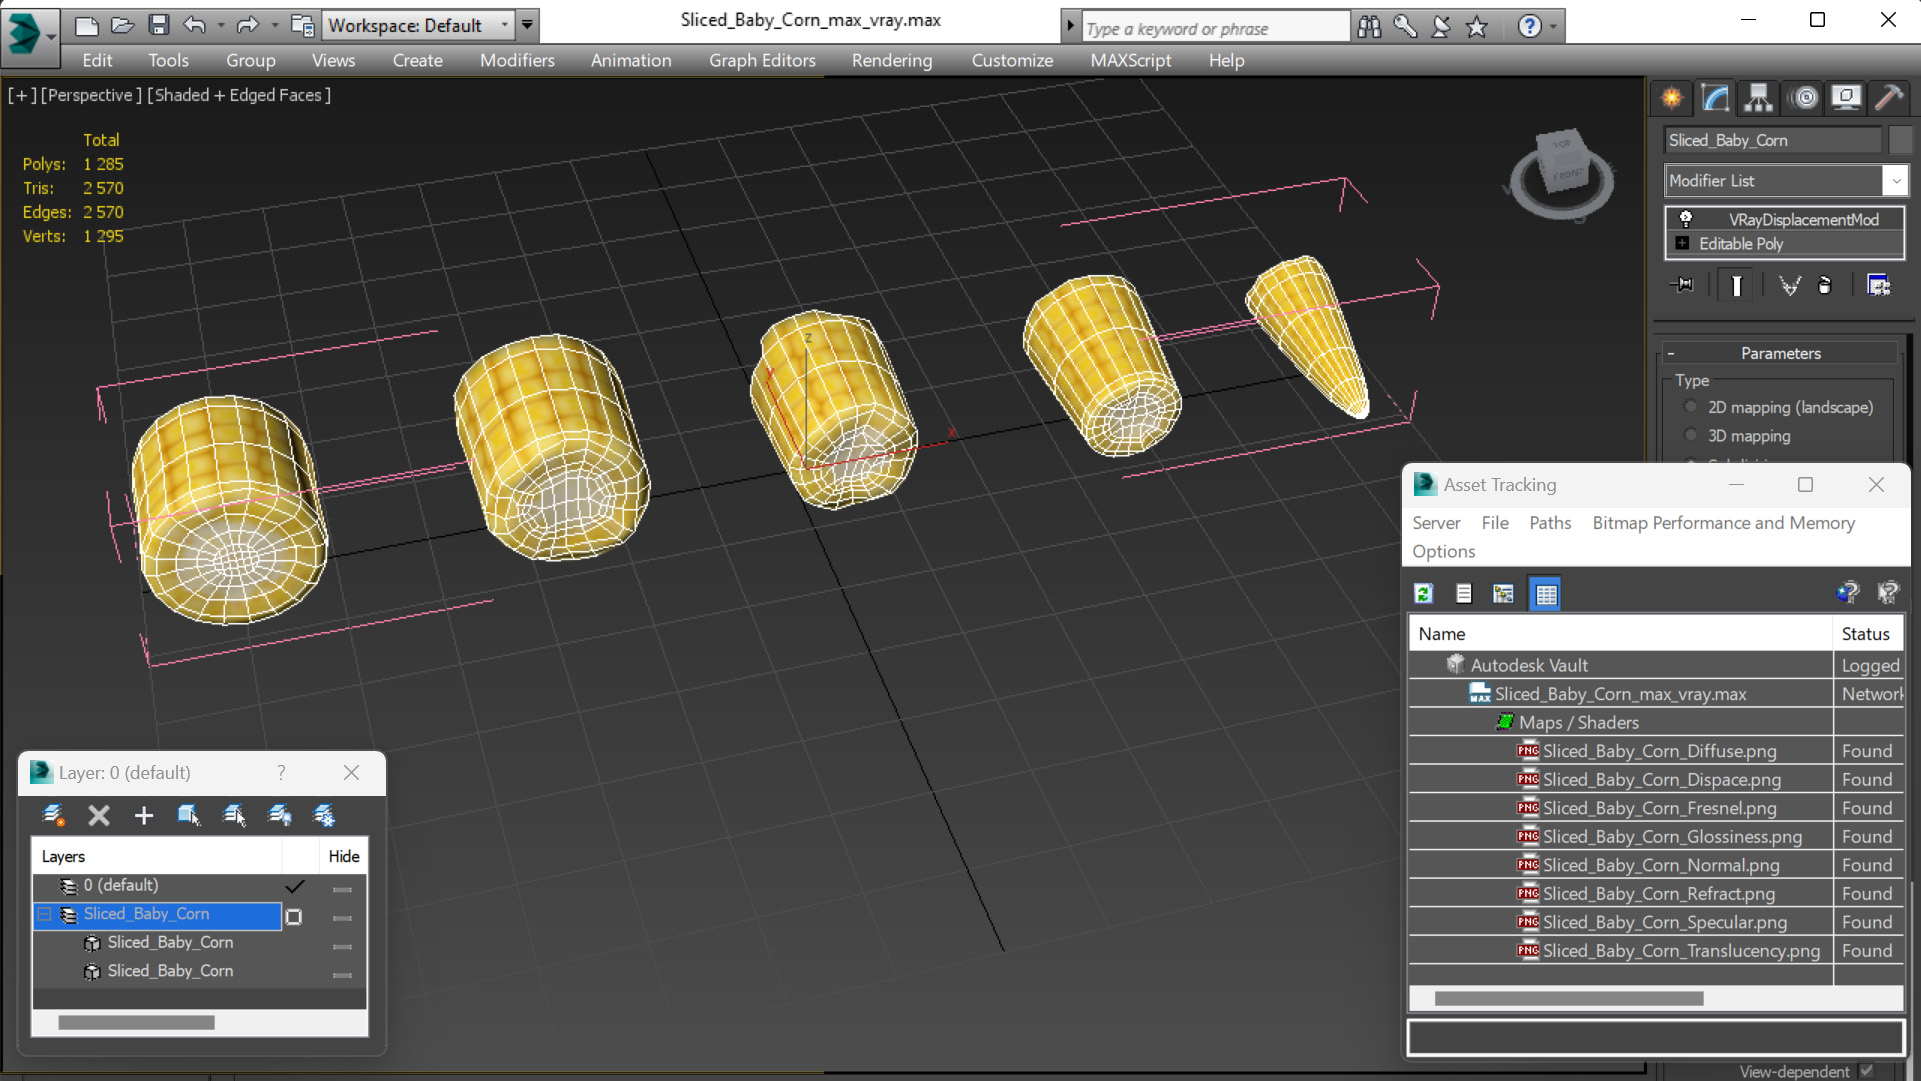
Task: Set 0 (default) layer as current checkmark
Action: pyautogui.click(x=294, y=886)
